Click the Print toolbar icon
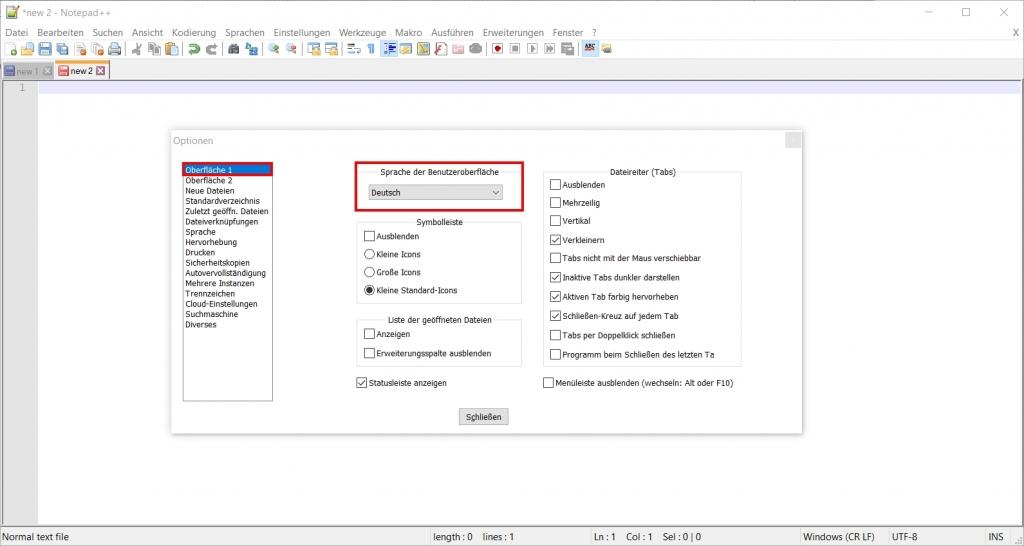 click(114, 49)
